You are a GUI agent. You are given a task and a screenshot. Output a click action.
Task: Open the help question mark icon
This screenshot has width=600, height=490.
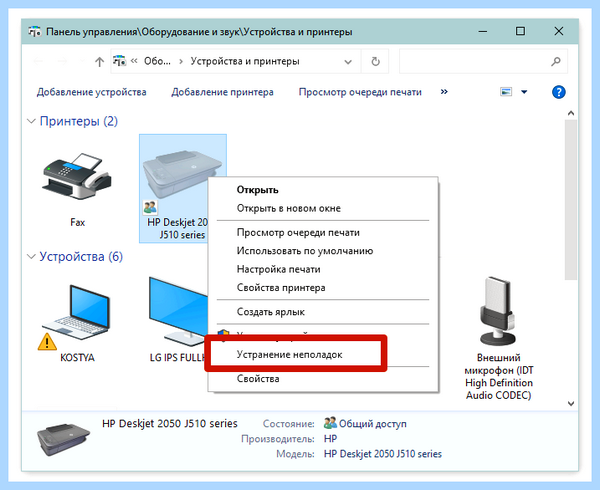559,92
